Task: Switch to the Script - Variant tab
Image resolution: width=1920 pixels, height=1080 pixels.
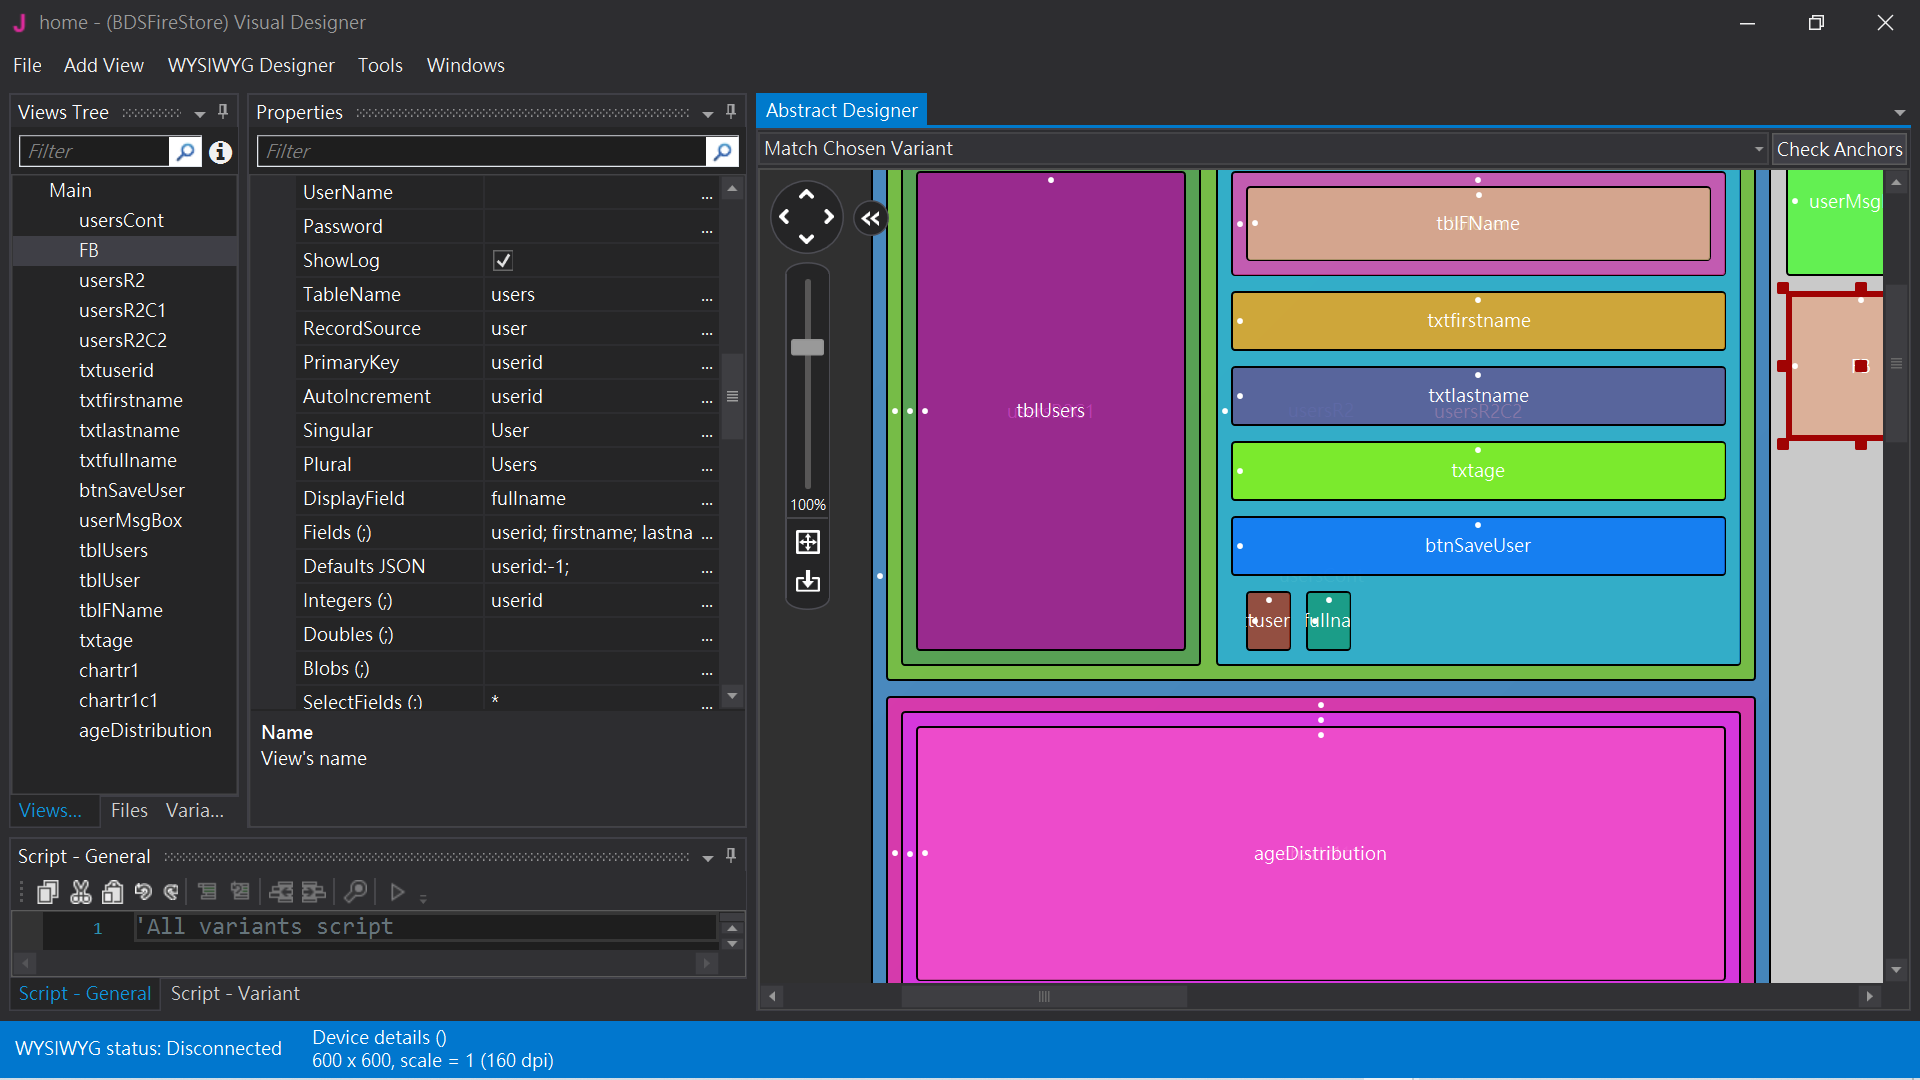Action: click(x=235, y=993)
